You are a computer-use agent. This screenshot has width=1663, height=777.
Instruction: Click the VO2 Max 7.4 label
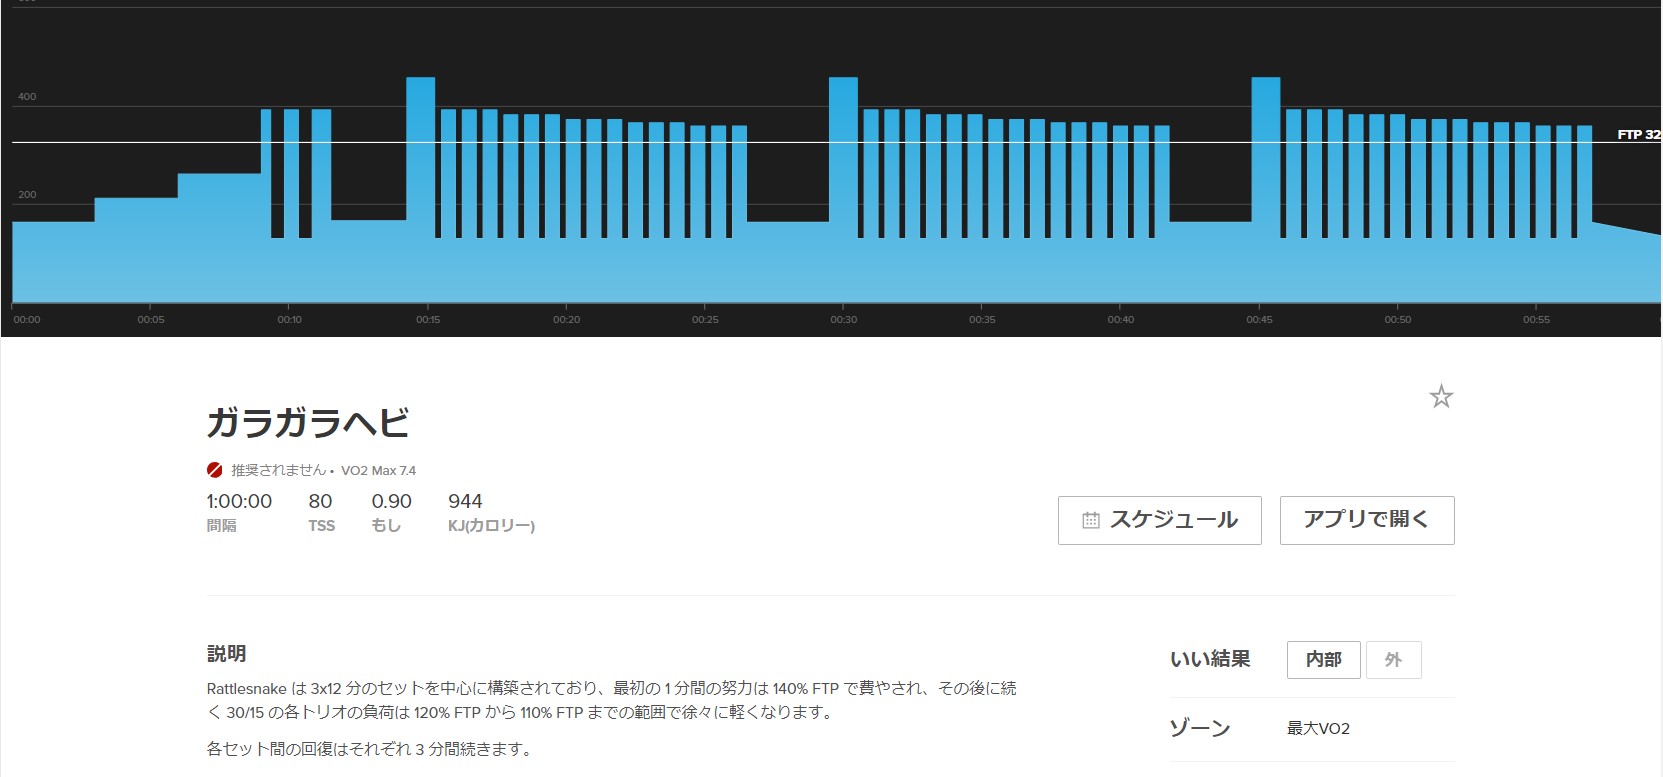click(x=378, y=470)
